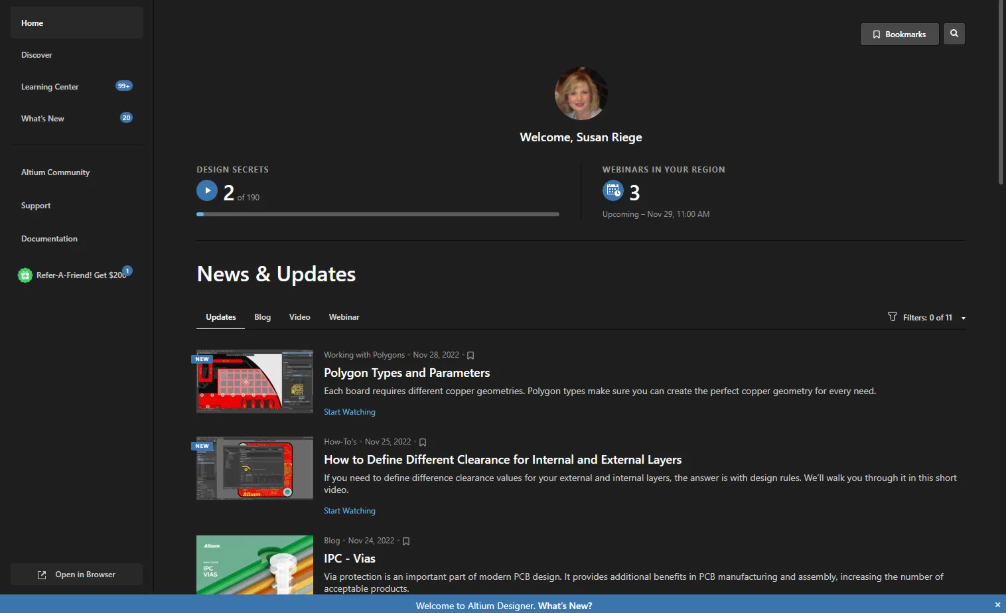Open Learning Center in sidebar

tap(50, 87)
